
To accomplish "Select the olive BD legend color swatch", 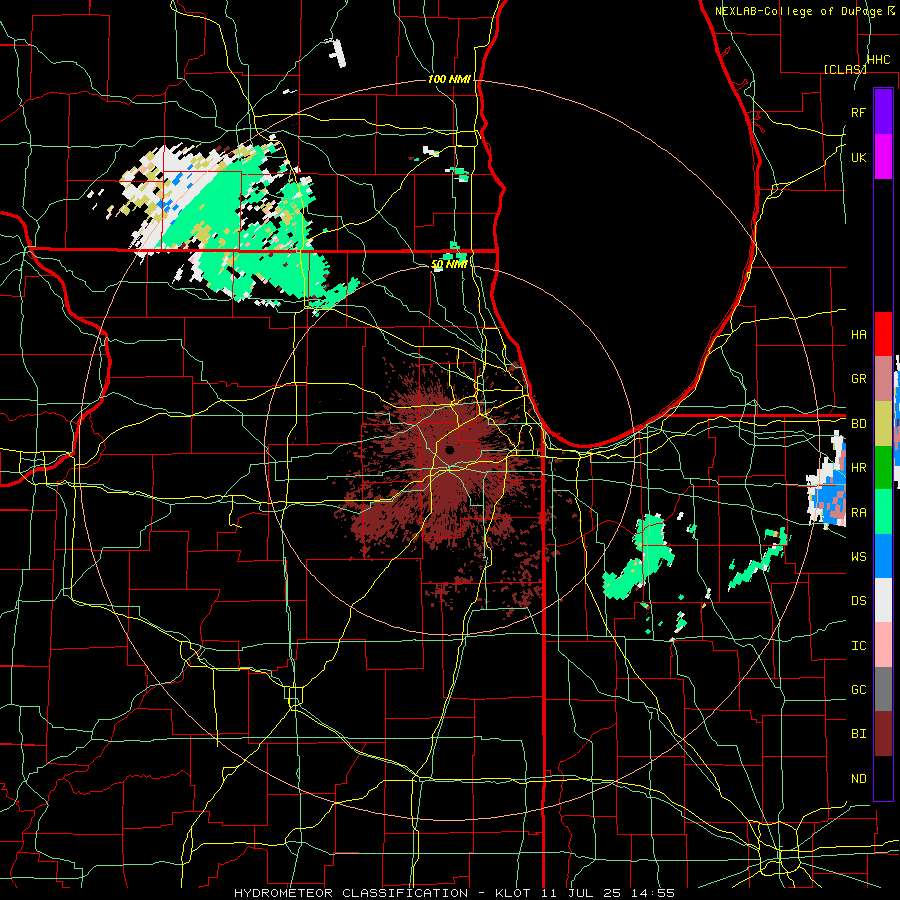I will pyautogui.click(x=883, y=424).
